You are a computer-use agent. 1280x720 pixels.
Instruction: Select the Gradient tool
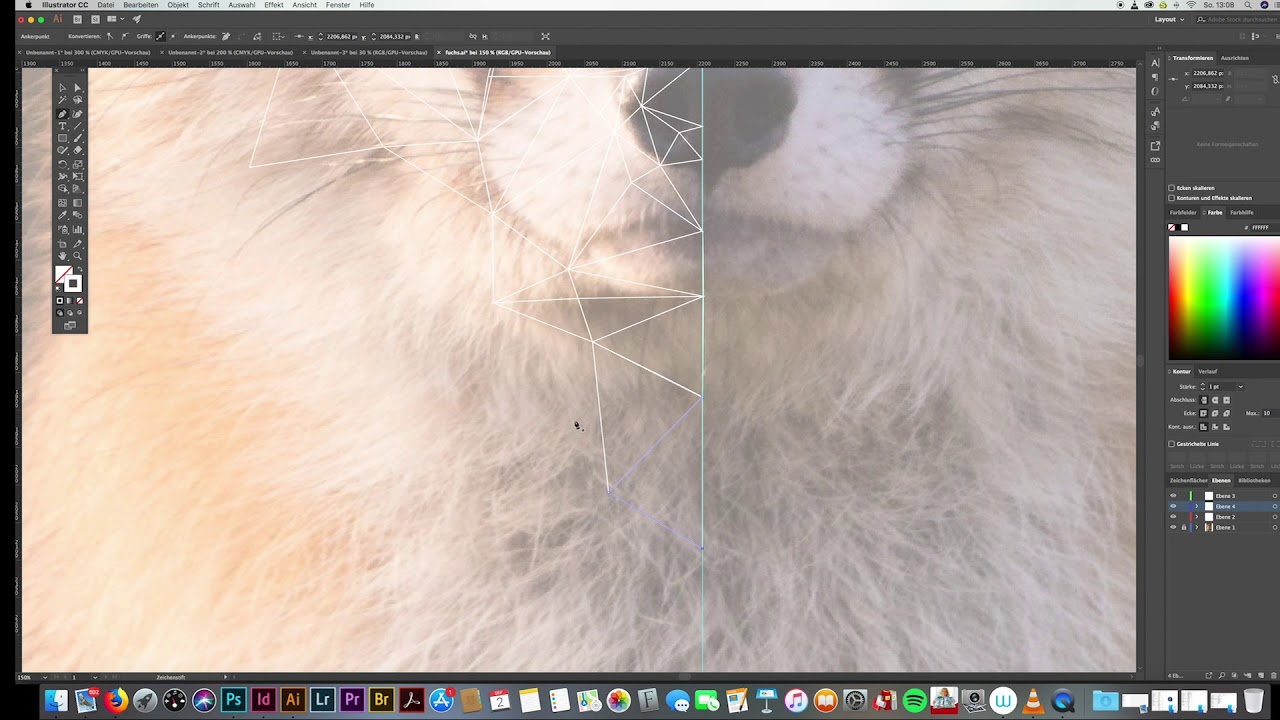click(77, 203)
